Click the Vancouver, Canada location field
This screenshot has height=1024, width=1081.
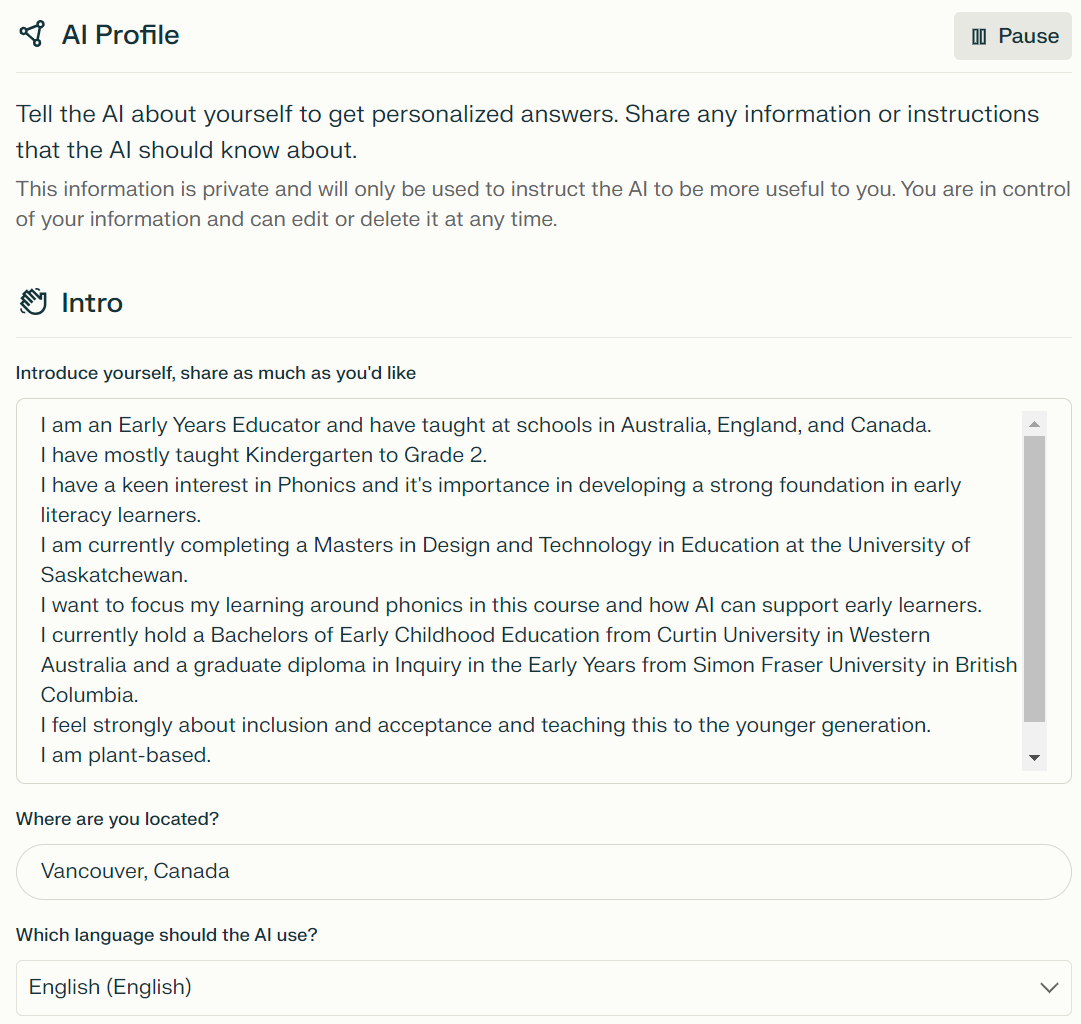point(543,872)
